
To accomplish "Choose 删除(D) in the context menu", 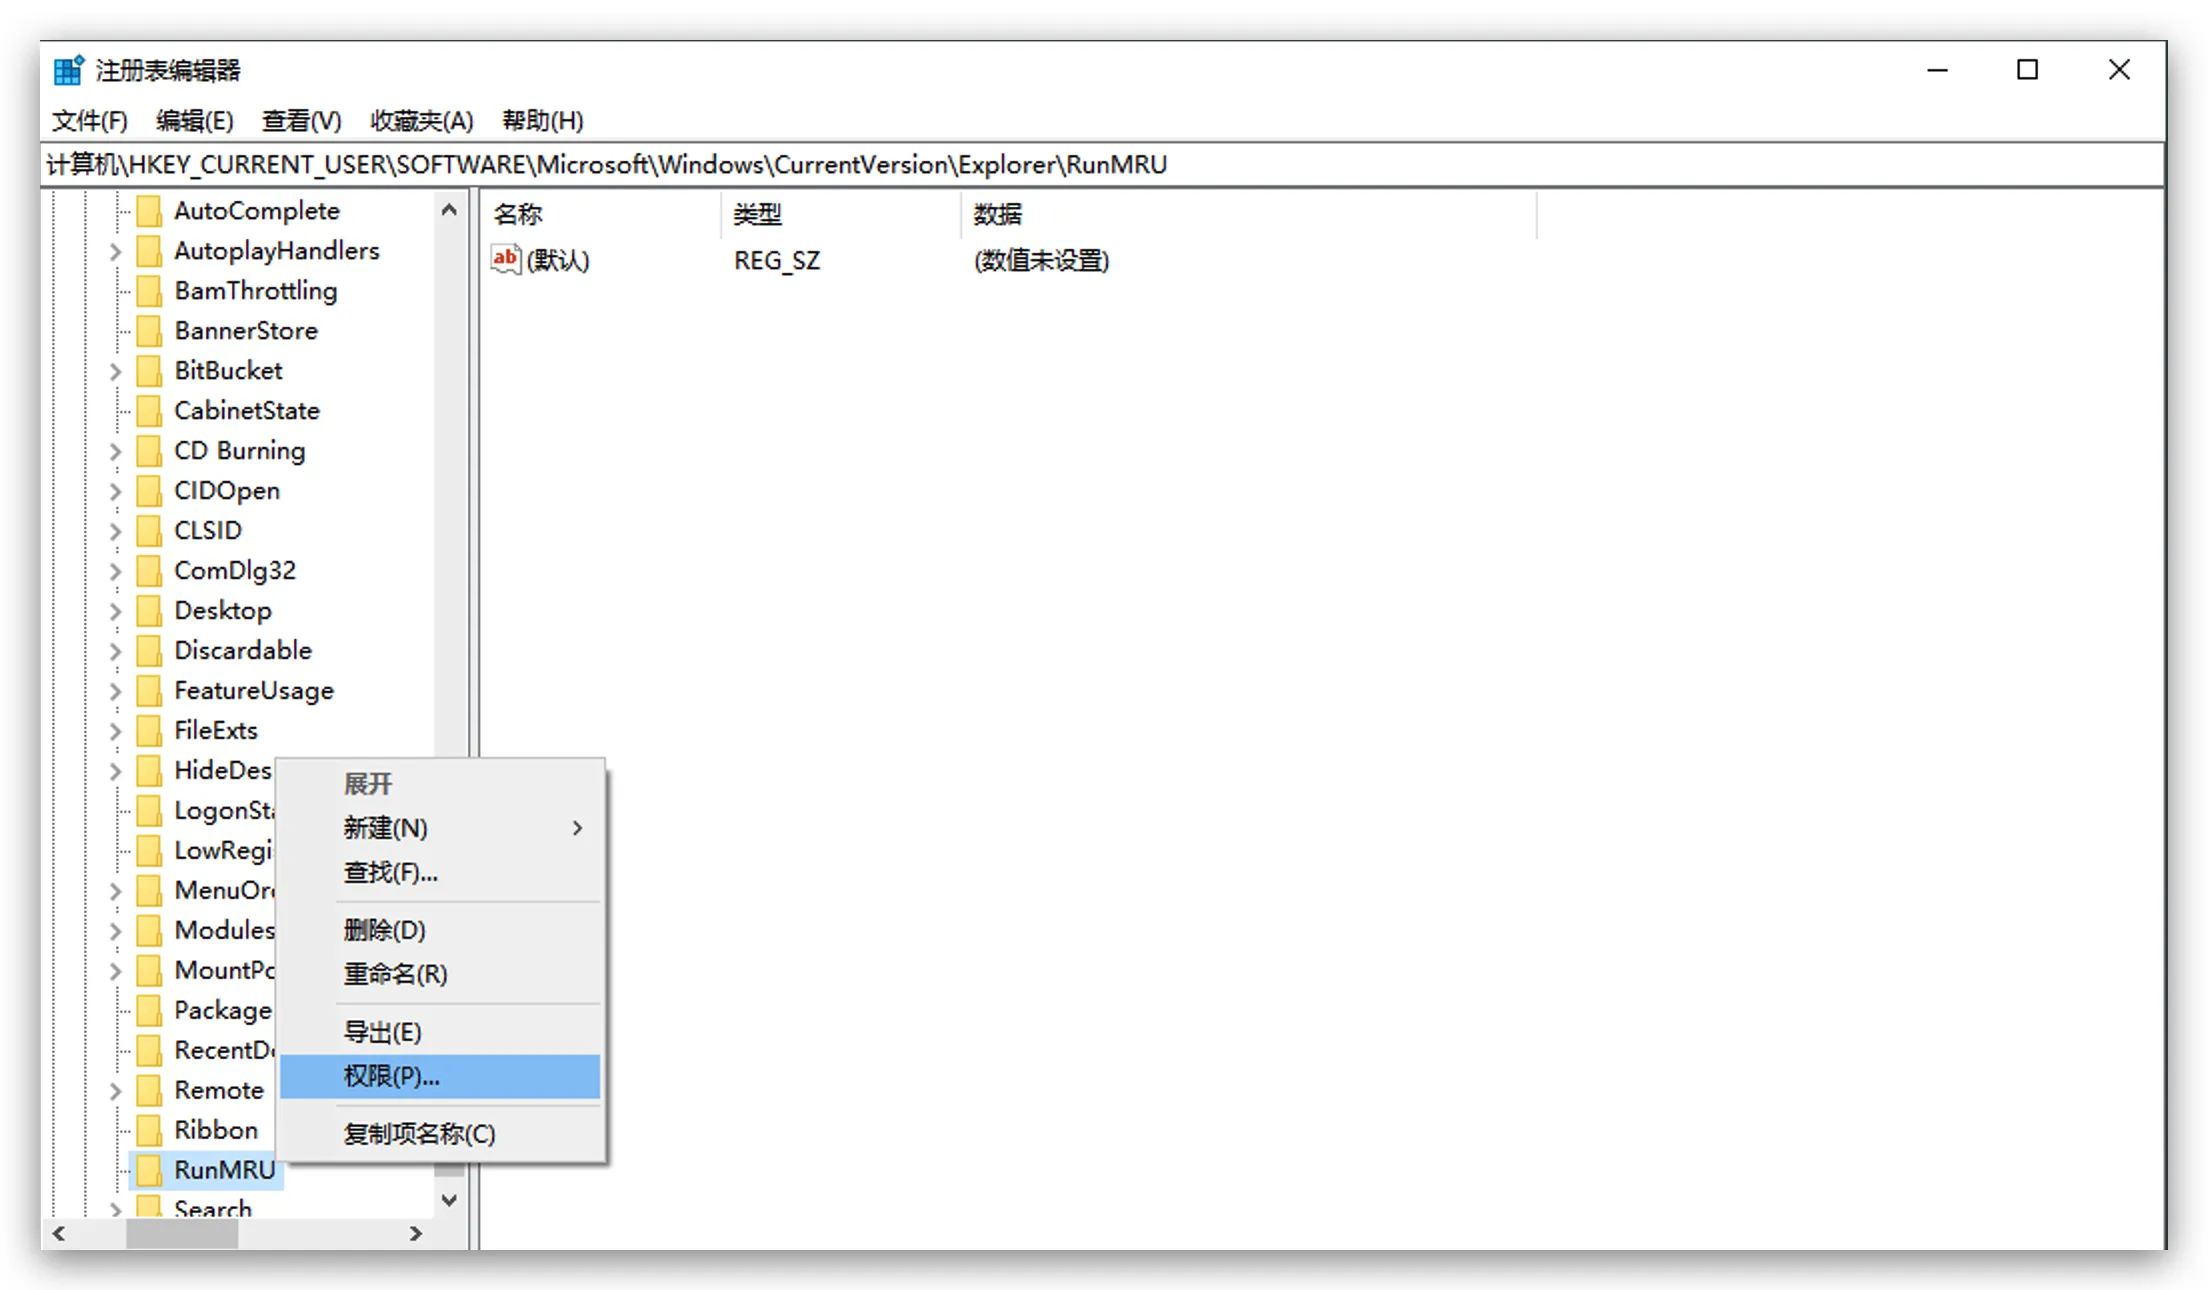I will pyautogui.click(x=440, y=930).
